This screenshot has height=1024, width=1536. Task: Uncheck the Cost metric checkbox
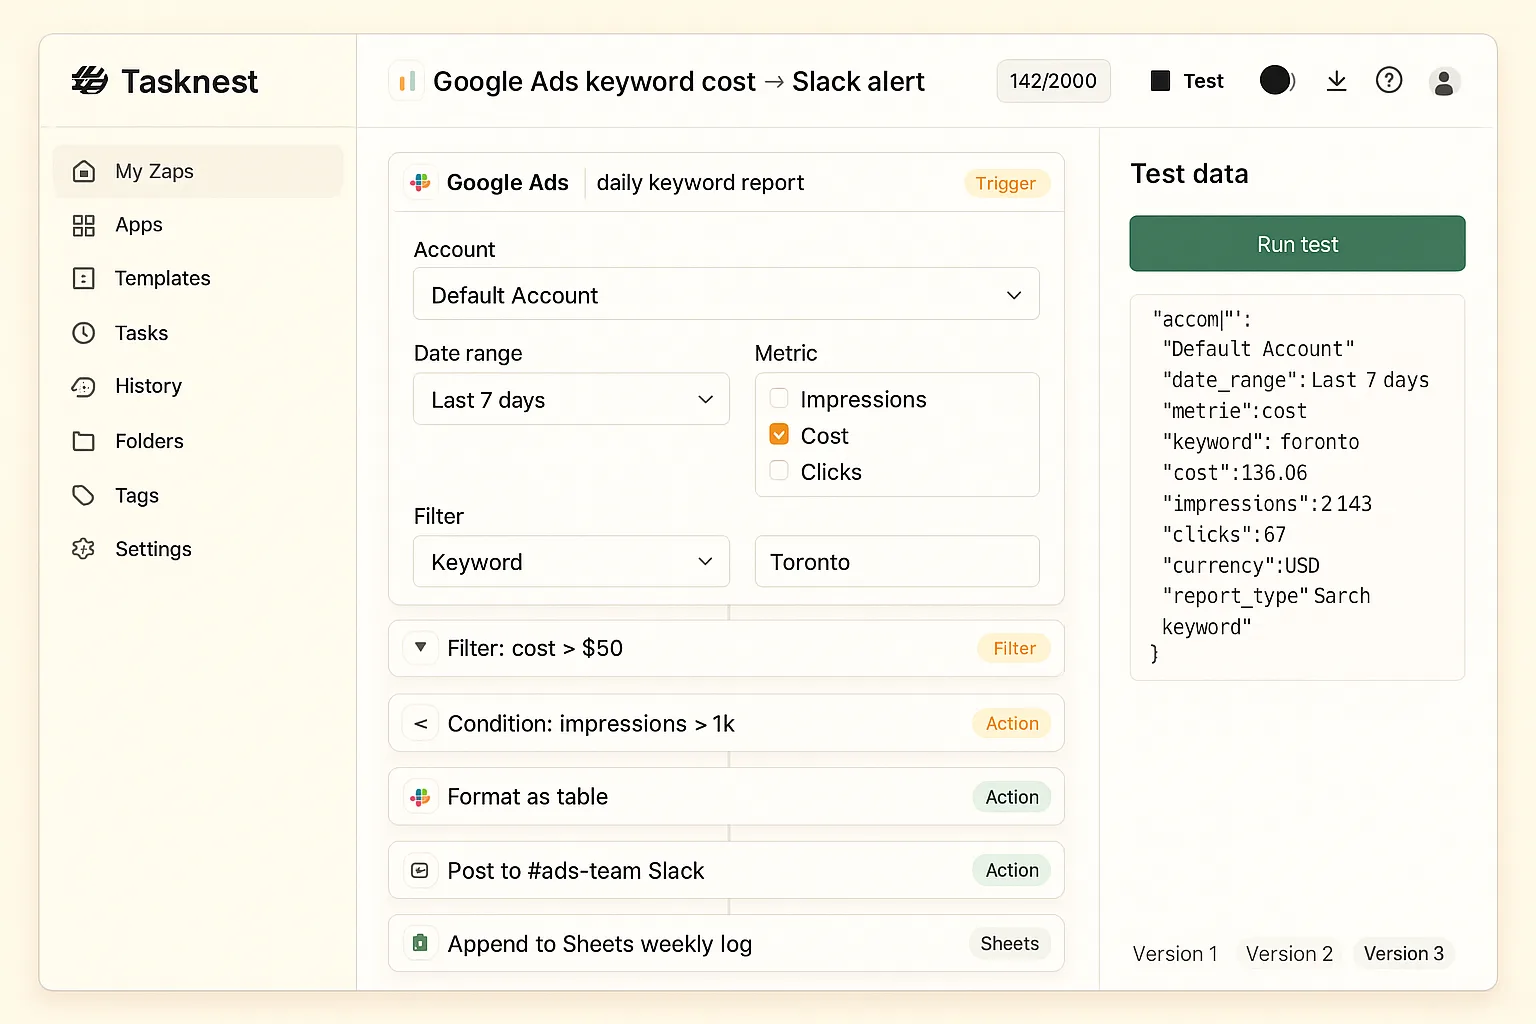pyautogui.click(x=779, y=435)
